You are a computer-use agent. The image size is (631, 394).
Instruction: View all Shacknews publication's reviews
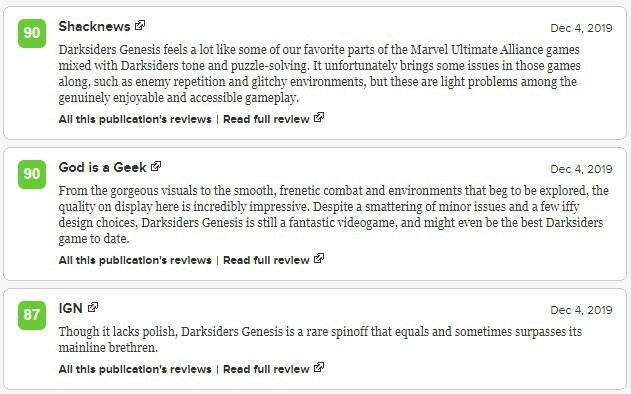[135, 119]
